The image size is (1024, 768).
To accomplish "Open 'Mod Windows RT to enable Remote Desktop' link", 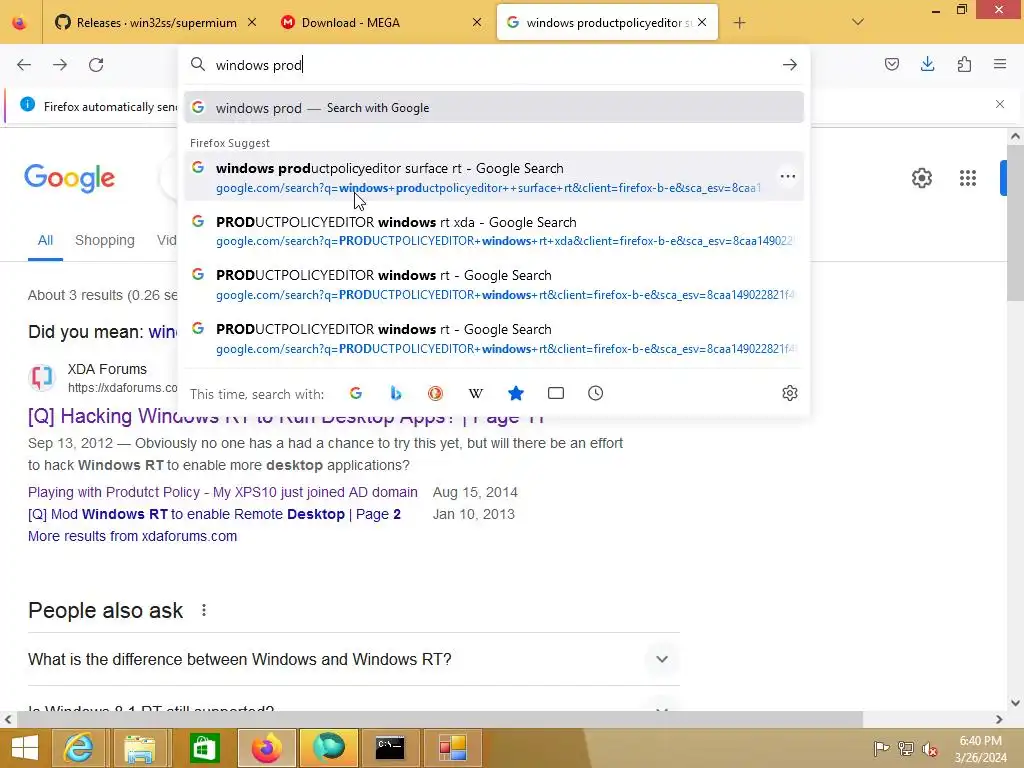I will (x=214, y=515).
